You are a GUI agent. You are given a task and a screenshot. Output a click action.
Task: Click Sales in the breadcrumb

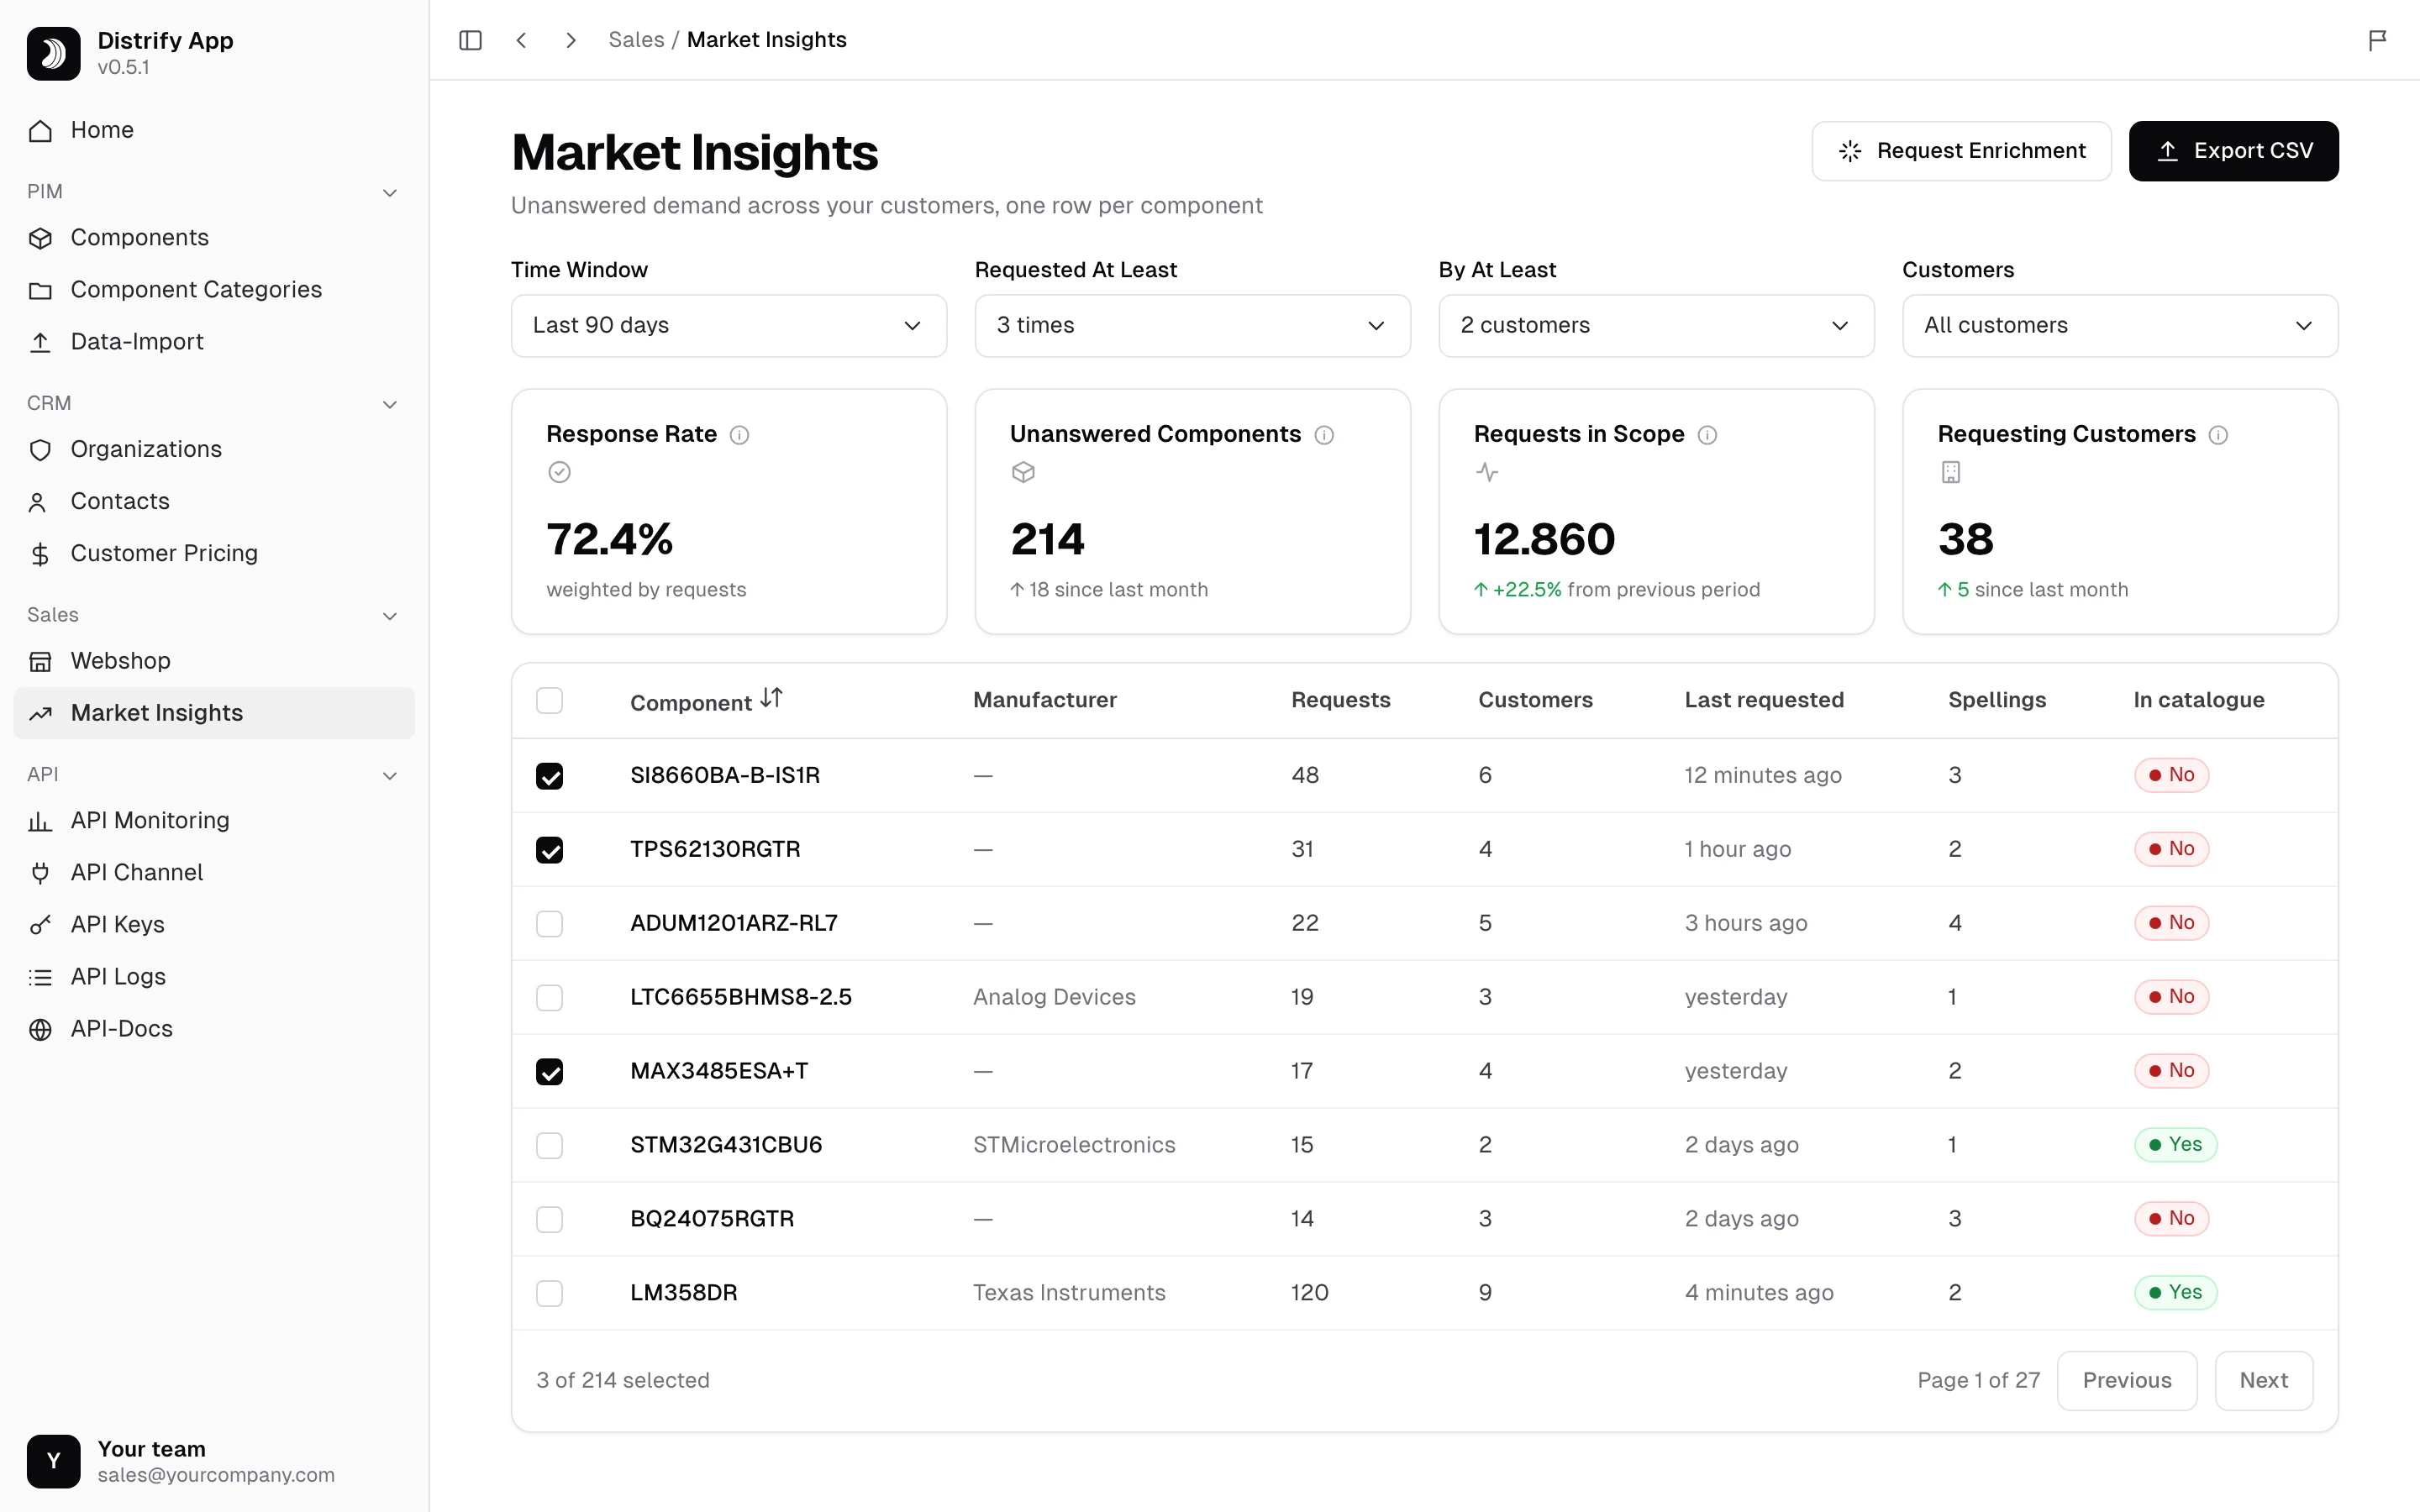[636, 40]
